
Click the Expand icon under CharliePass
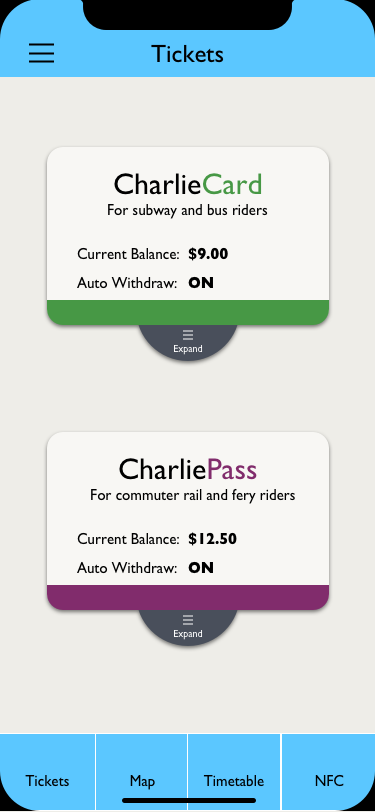[188, 620]
